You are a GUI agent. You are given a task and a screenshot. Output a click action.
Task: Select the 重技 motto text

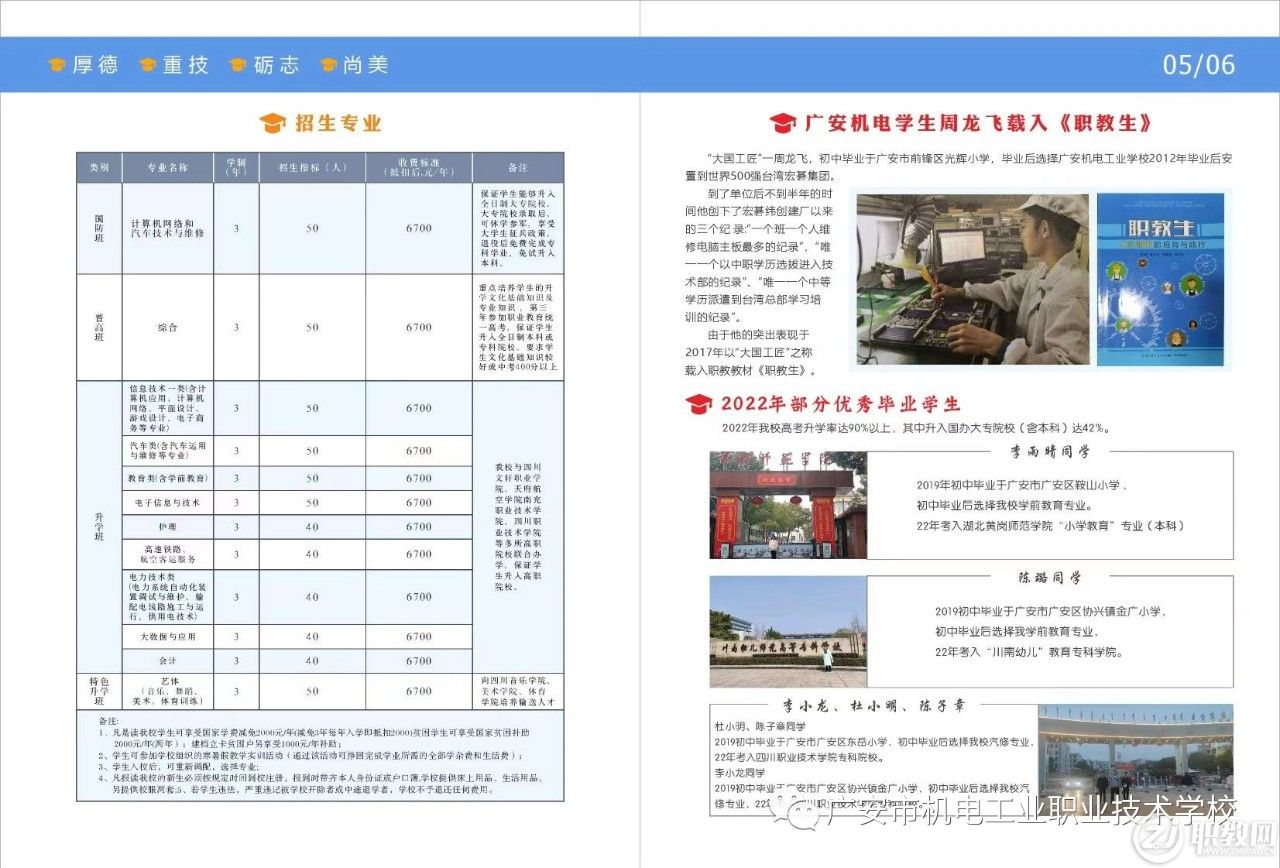pyautogui.click(x=186, y=65)
